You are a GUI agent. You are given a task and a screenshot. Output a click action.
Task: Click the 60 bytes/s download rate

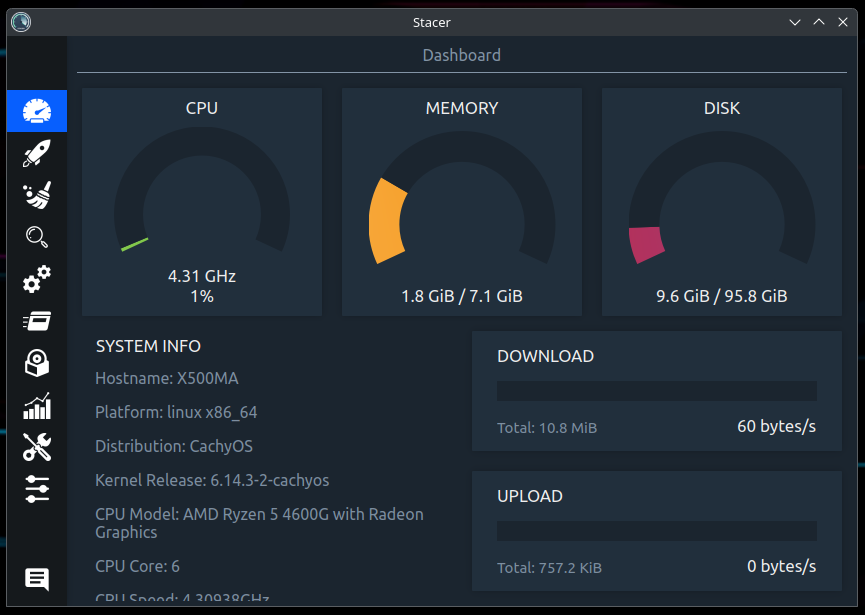coord(776,426)
